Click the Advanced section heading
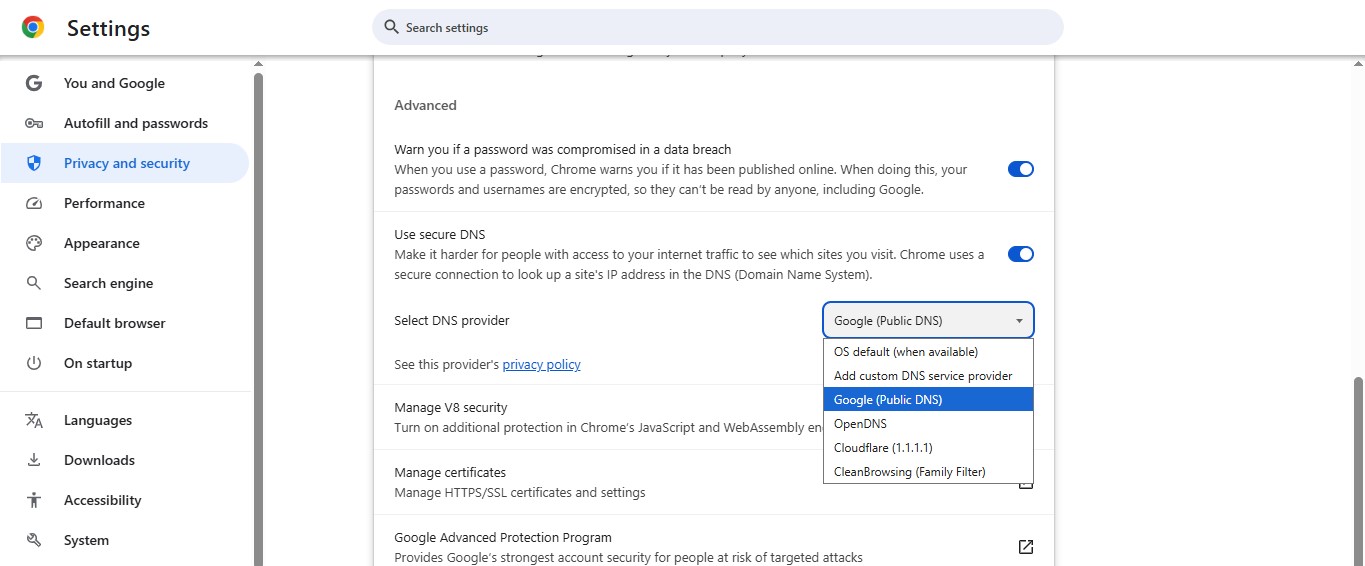The width and height of the screenshot is (1365, 566). click(x=425, y=105)
